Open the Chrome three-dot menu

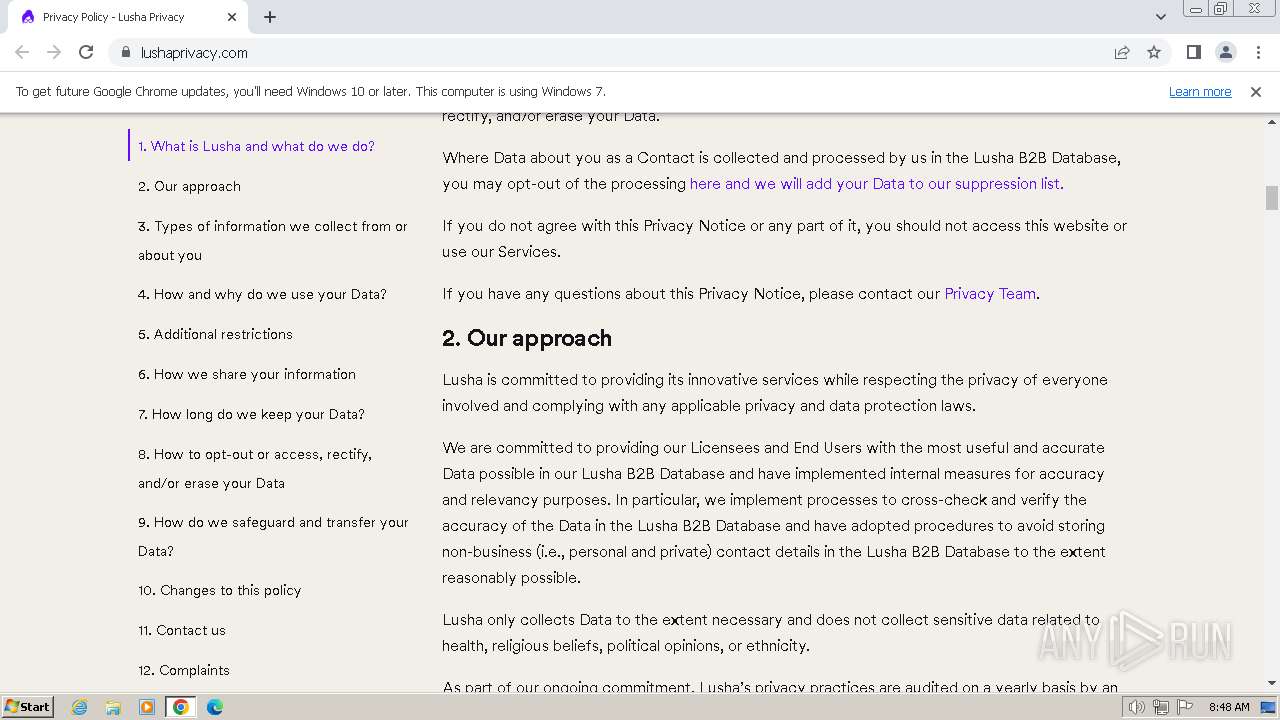tap(1258, 52)
